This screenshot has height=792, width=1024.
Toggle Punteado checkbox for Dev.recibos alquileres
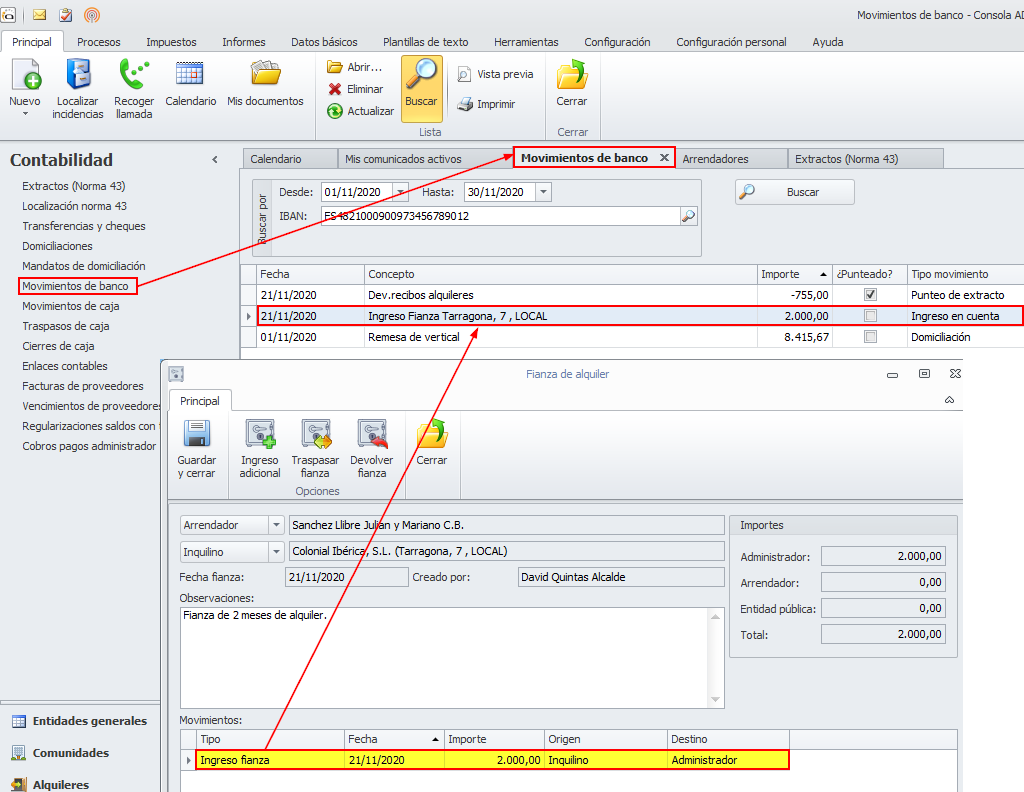870,295
